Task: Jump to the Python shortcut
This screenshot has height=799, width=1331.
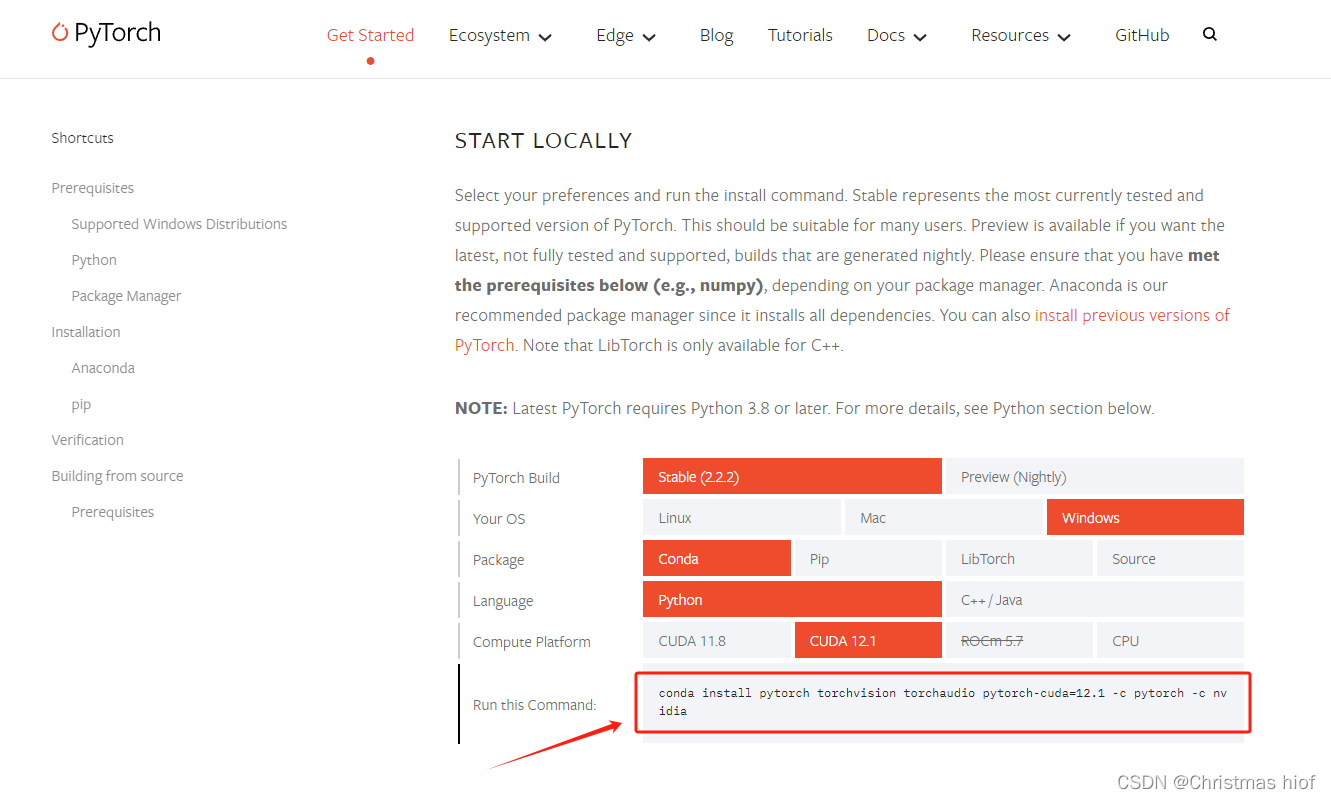Action: tap(94, 260)
